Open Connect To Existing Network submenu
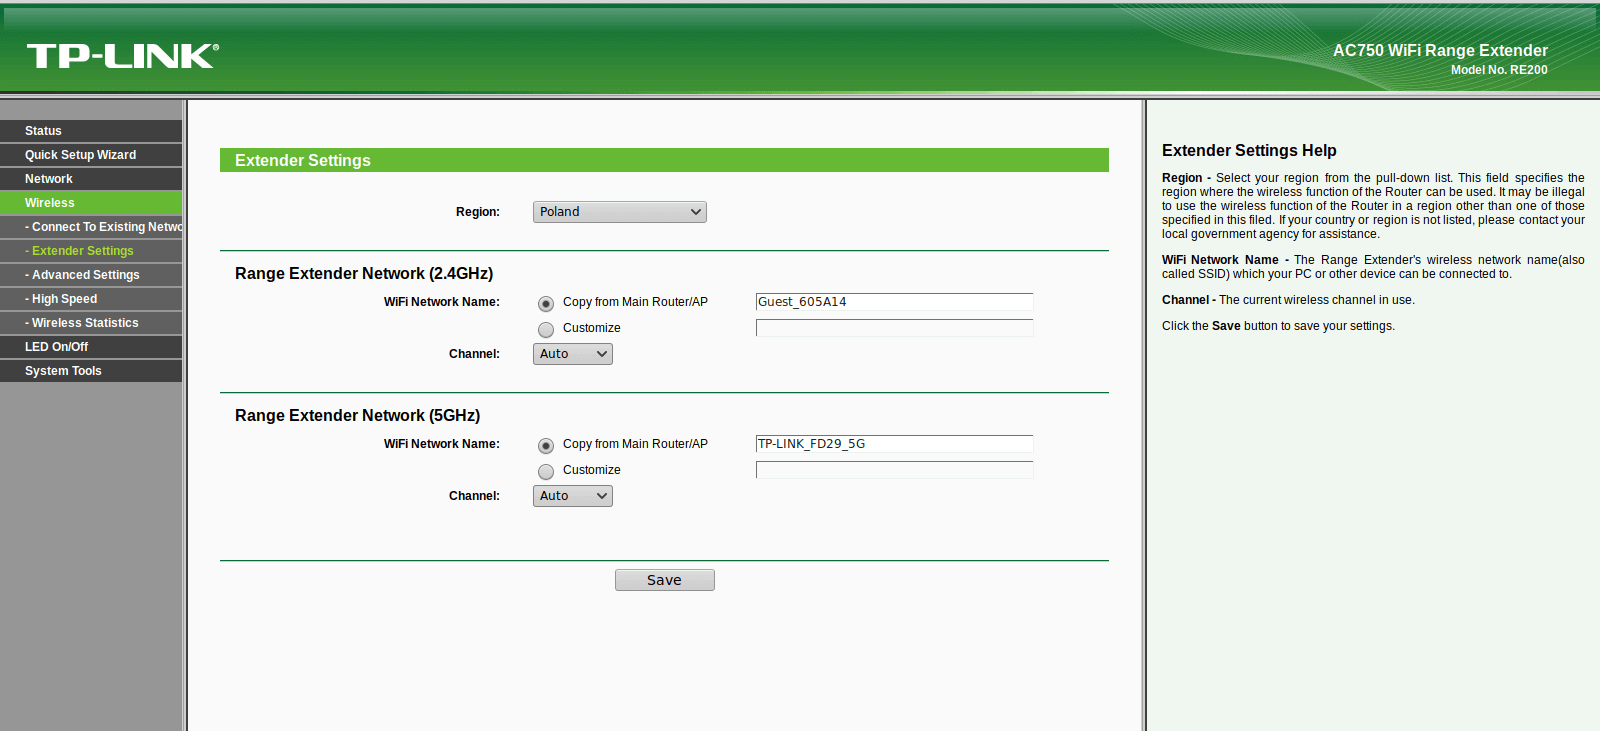Image resolution: width=1600 pixels, height=731 pixels. (x=91, y=227)
